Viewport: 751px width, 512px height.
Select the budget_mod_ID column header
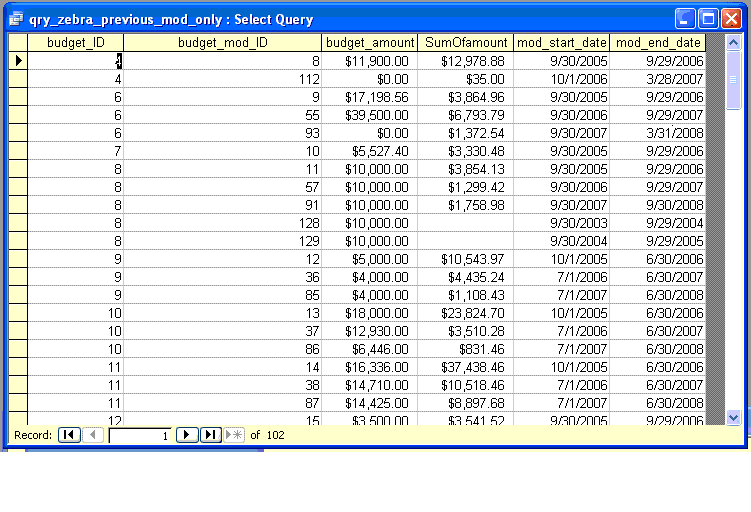click(x=223, y=43)
